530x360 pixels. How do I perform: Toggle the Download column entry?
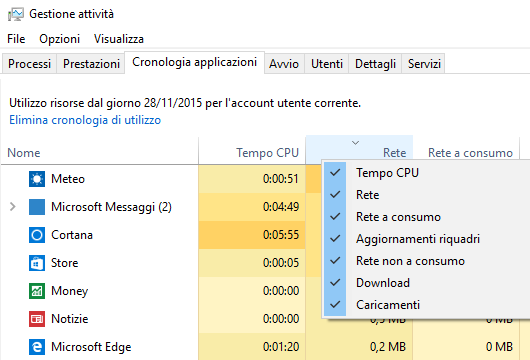[x=427, y=283]
